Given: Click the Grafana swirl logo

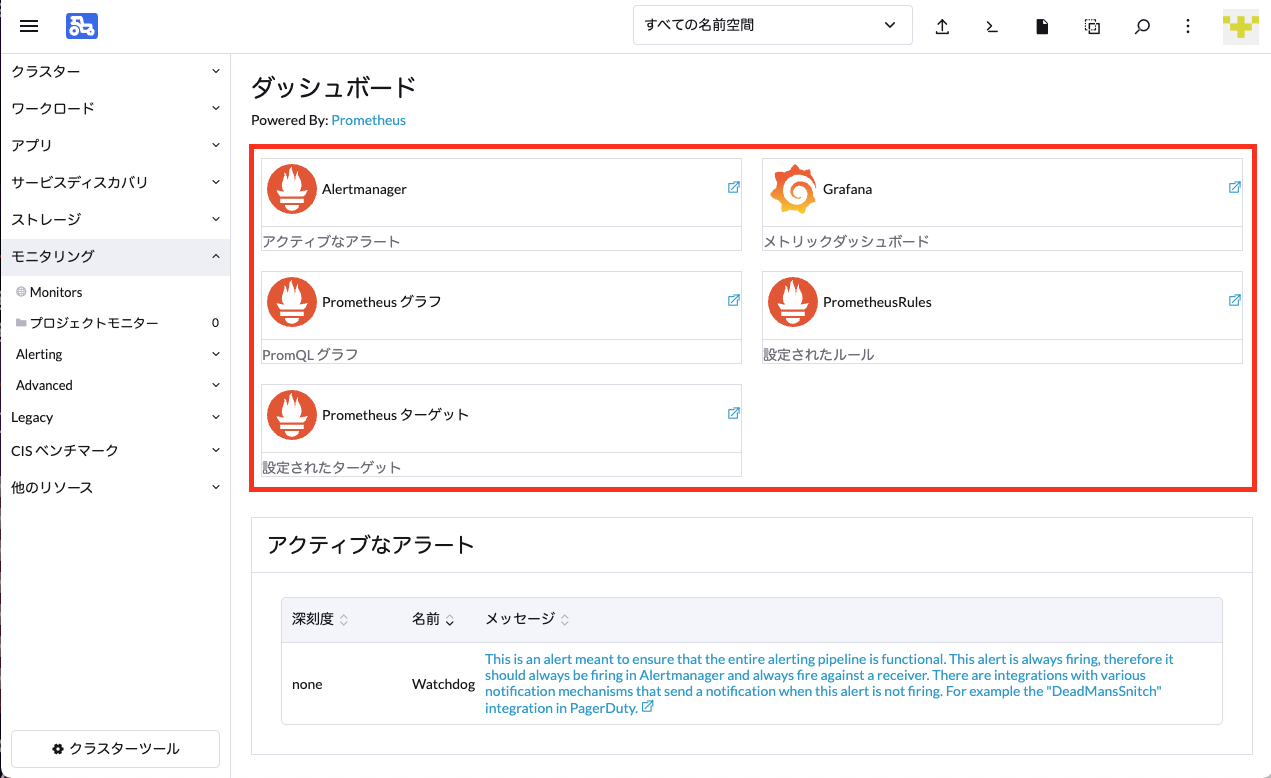Looking at the screenshot, I should [793, 189].
